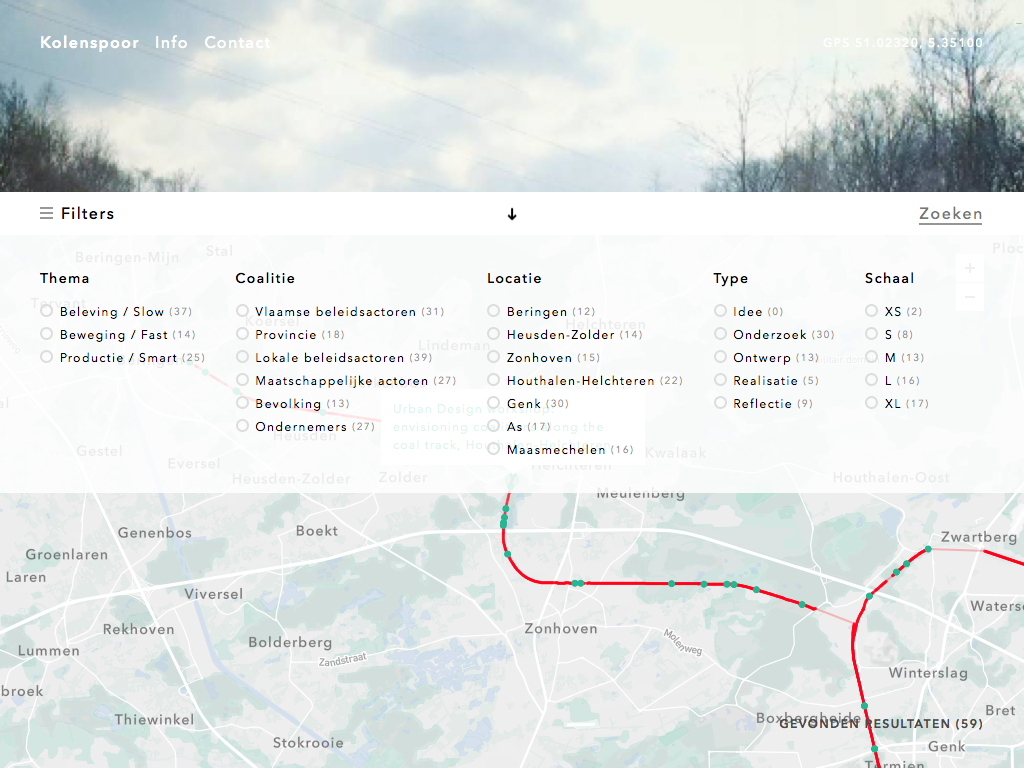Zoom in the map with plus button
The image size is (1024, 768).
[970, 268]
